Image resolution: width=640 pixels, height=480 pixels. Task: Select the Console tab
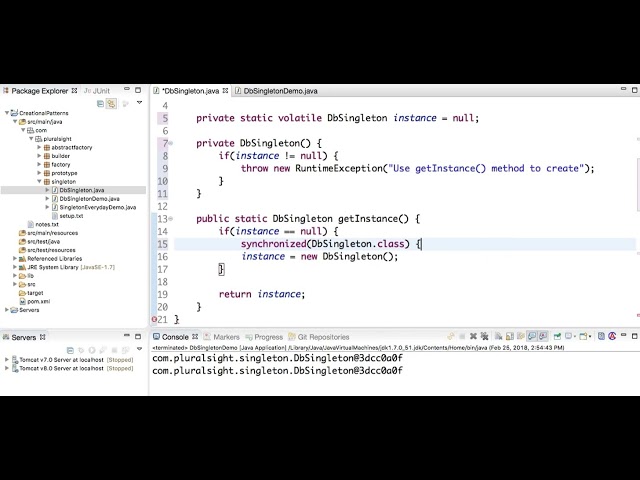click(x=175, y=337)
